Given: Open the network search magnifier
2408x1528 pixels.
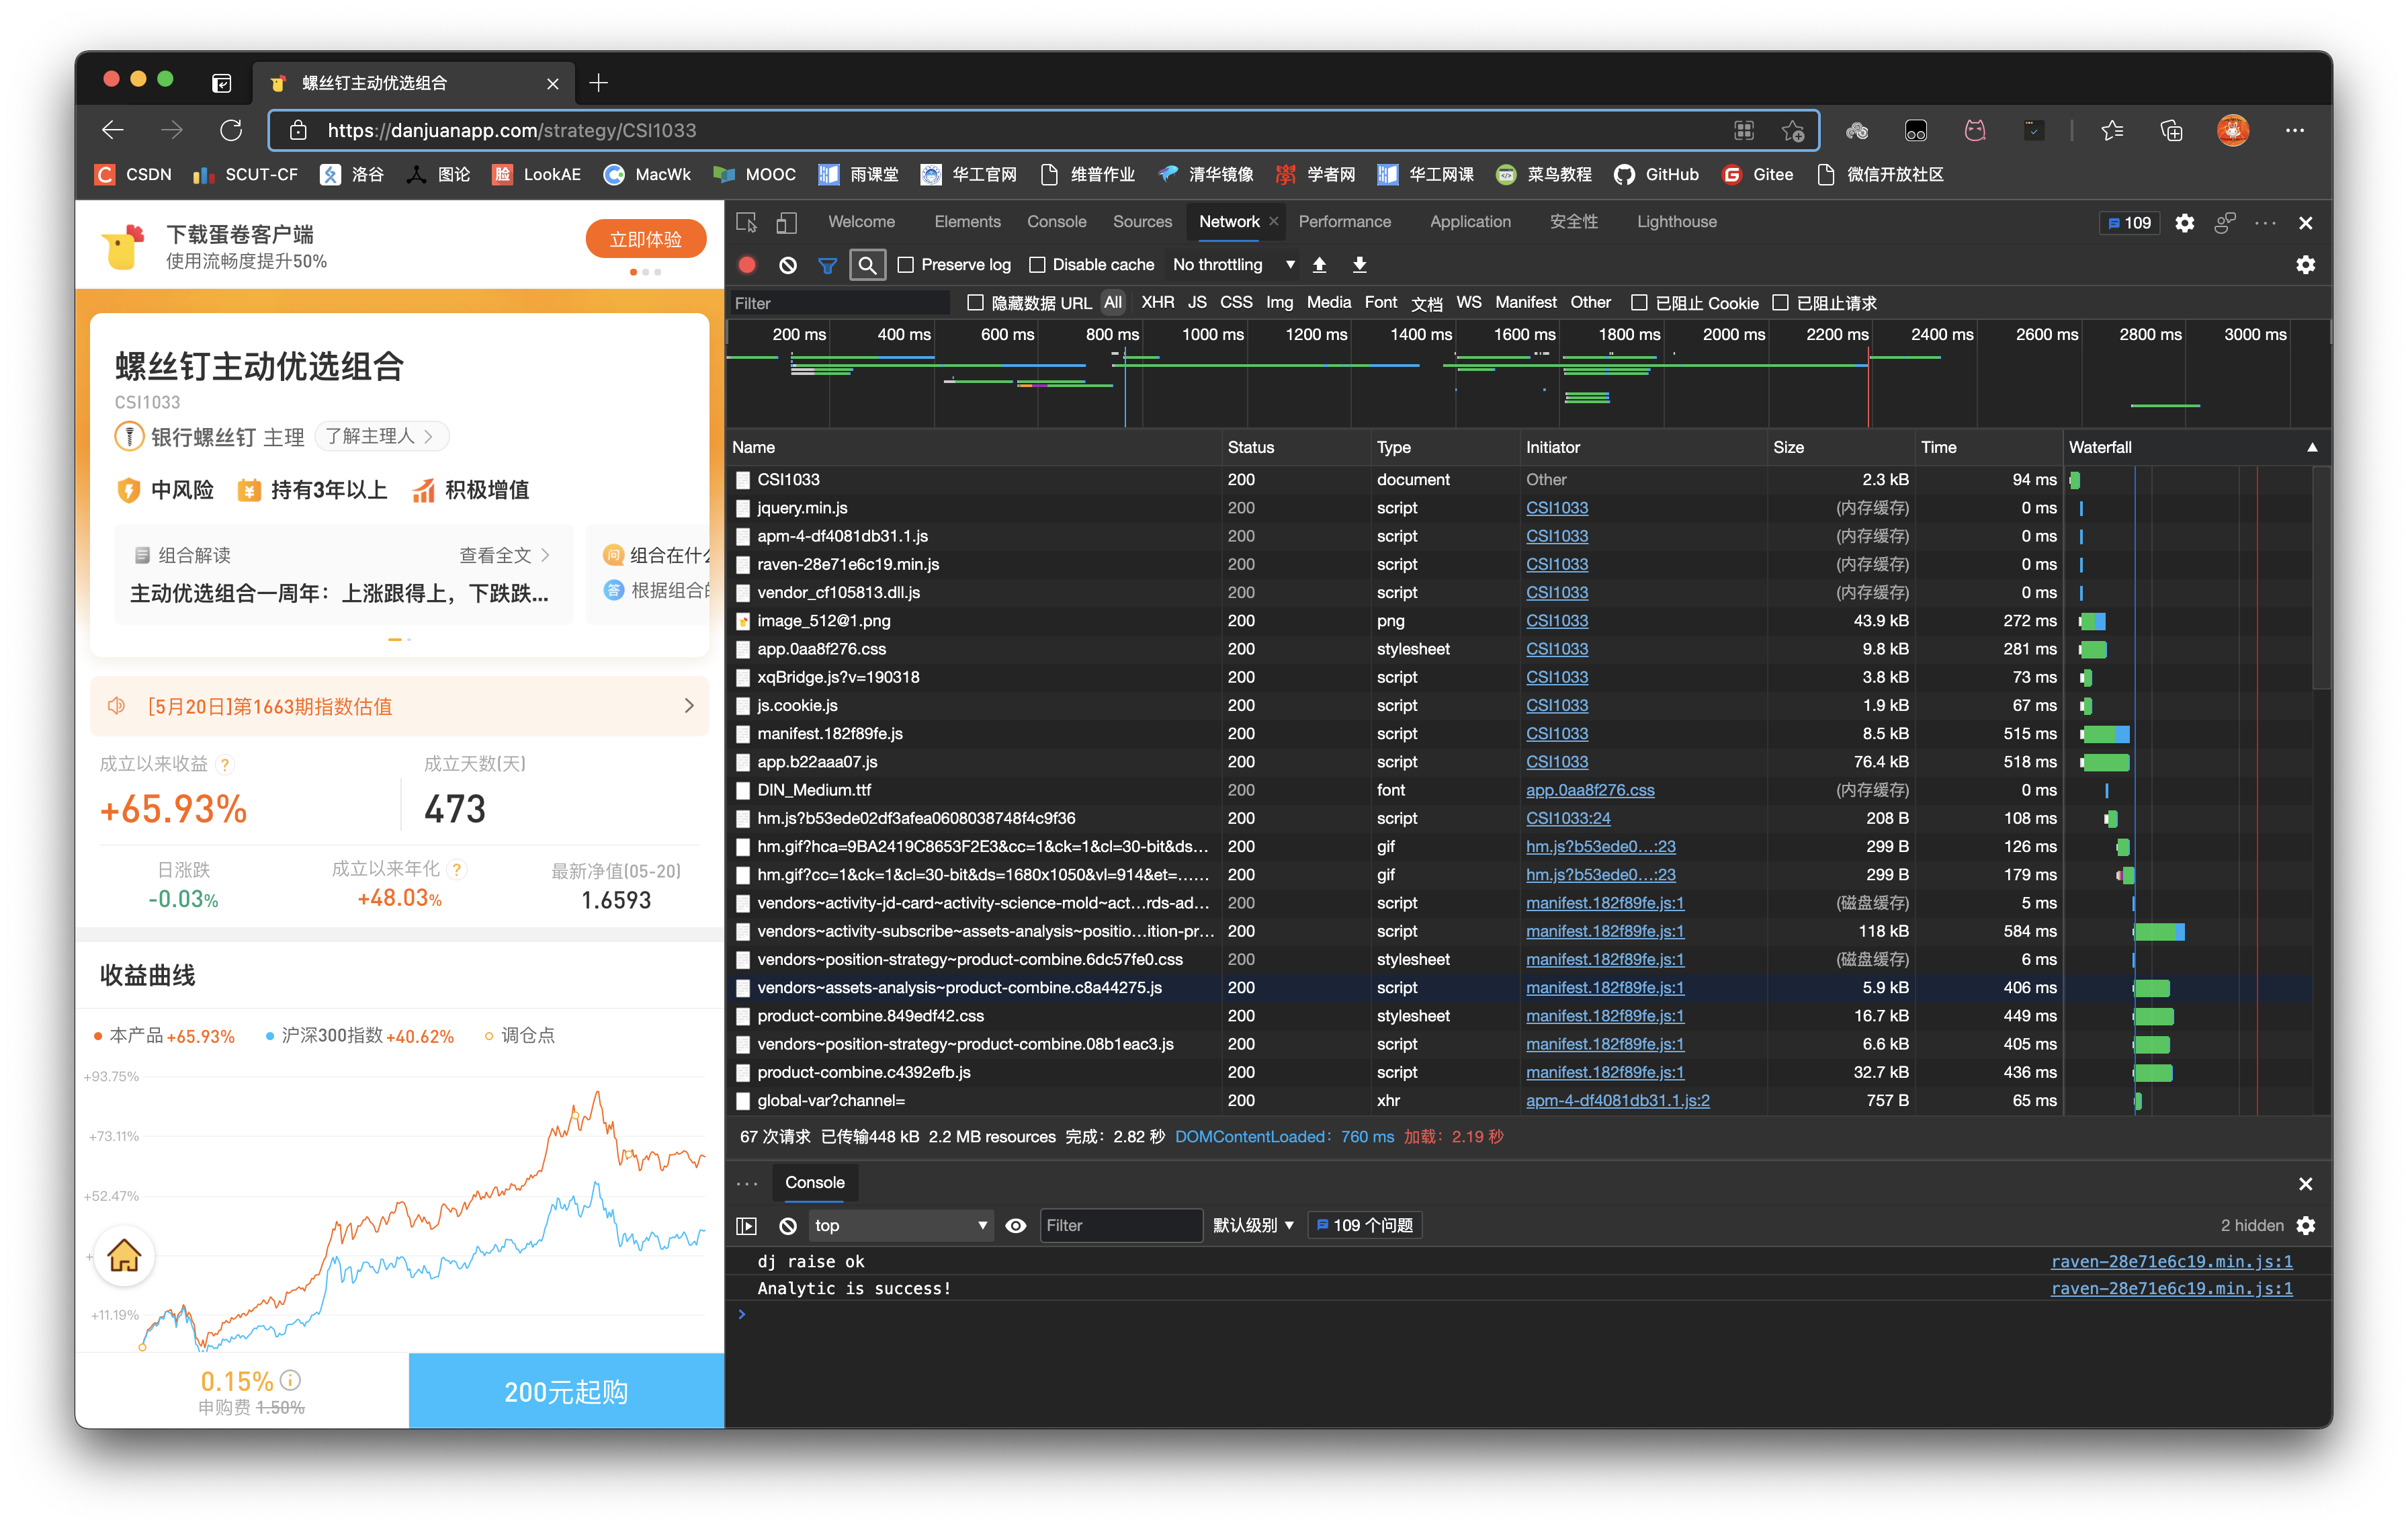Looking at the screenshot, I should [x=867, y=265].
